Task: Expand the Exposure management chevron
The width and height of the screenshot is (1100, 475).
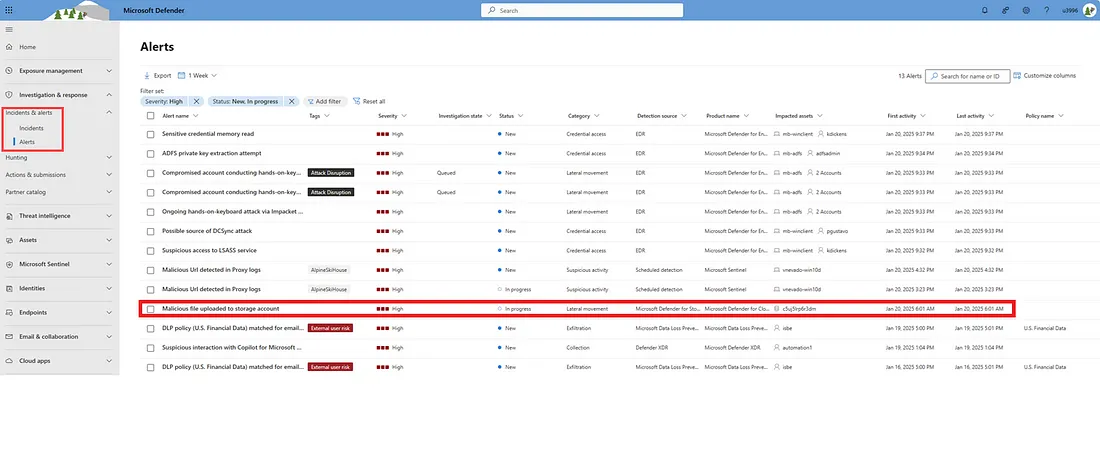Action: (x=109, y=71)
